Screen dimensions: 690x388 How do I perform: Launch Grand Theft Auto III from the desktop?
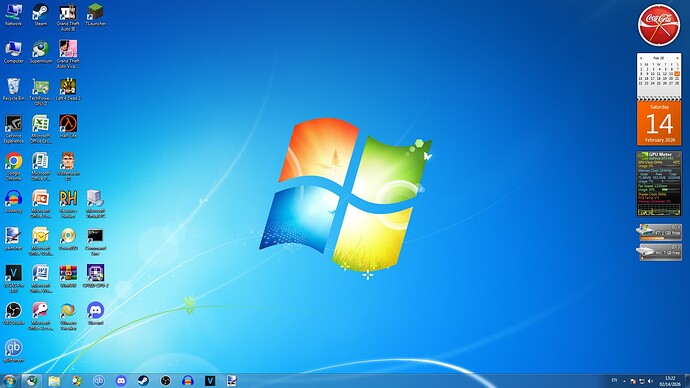68,18
